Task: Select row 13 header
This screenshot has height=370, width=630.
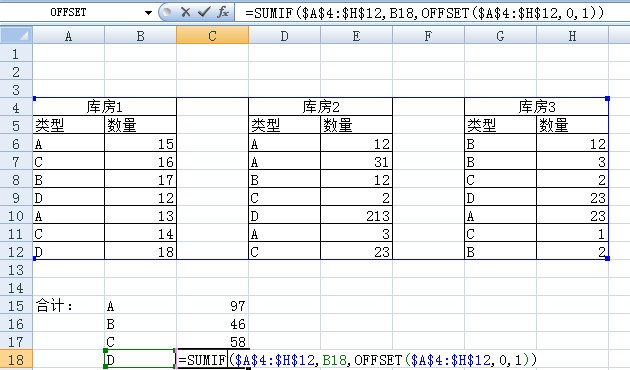Action: click(16, 270)
